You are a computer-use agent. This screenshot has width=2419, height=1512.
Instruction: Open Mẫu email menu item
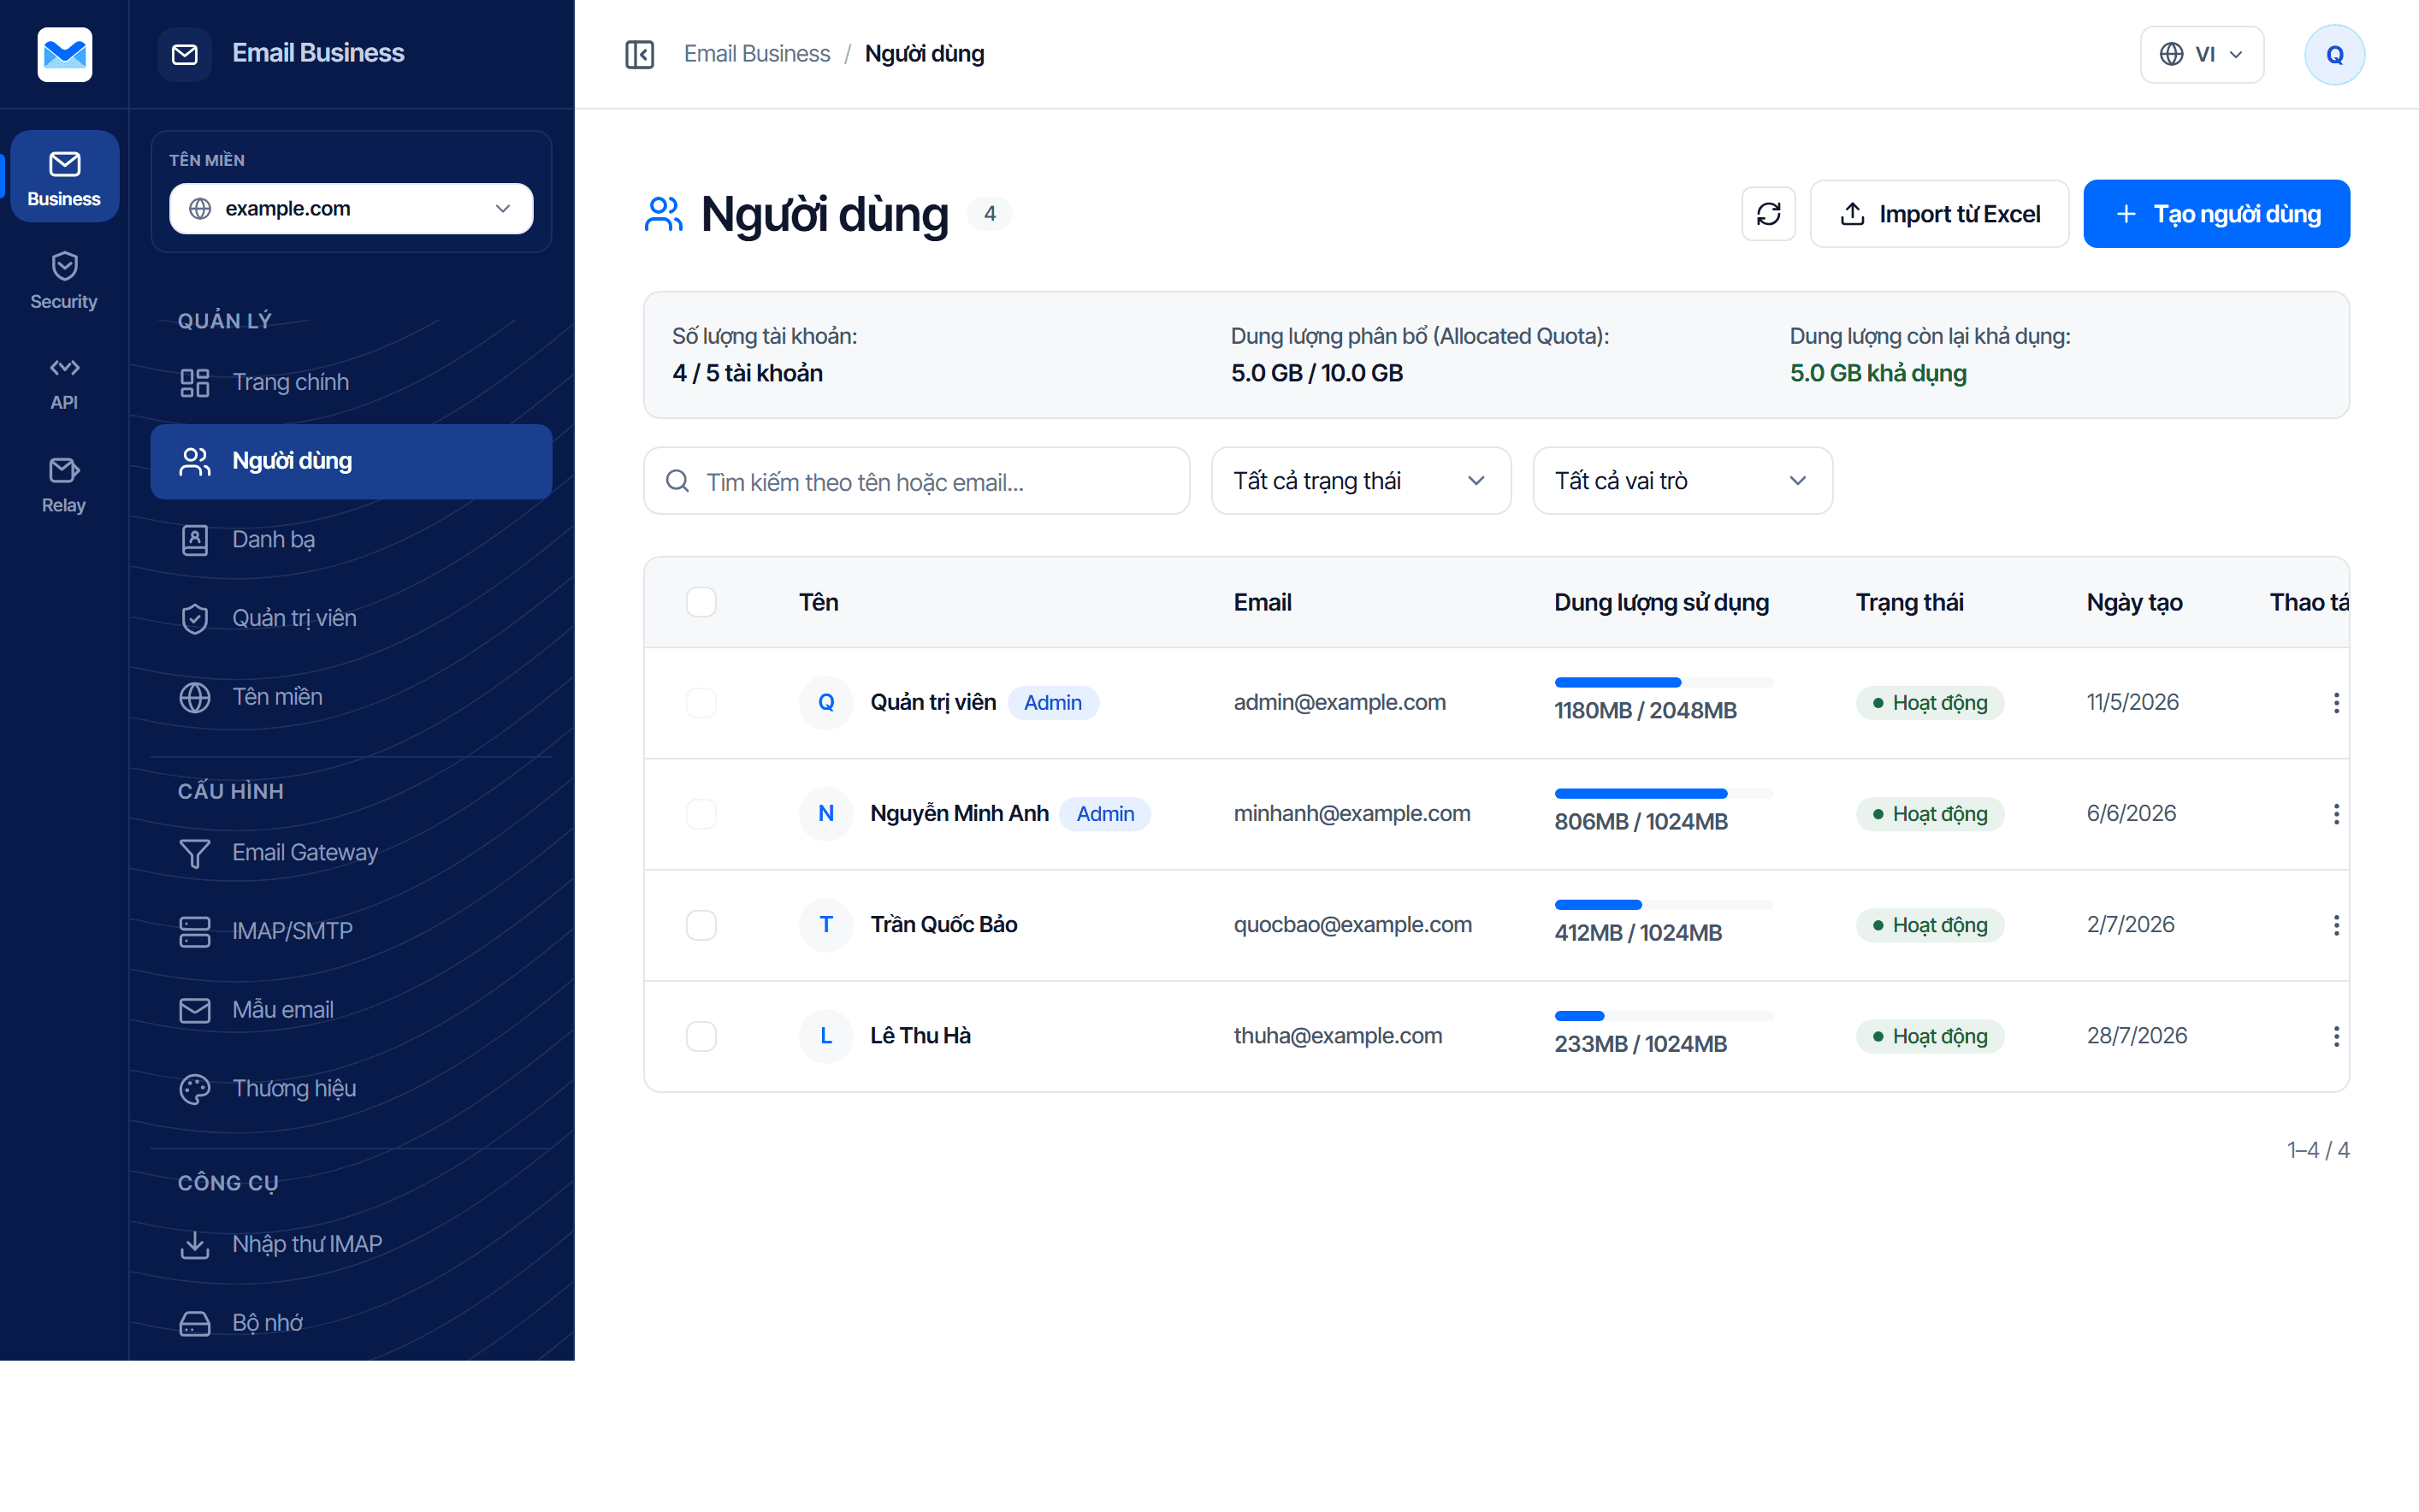point(351,1010)
